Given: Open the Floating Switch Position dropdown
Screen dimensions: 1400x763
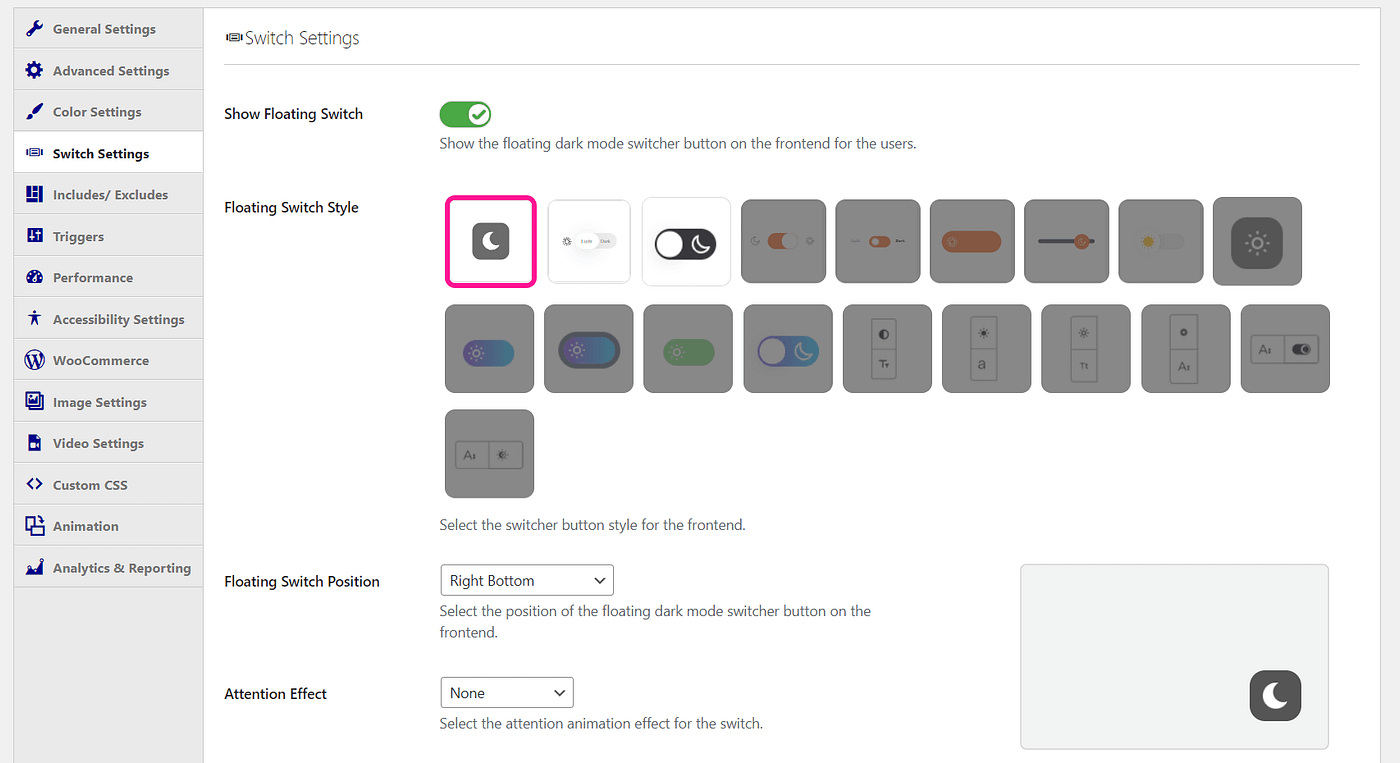Looking at the screenshot, I should pos(527,580).
